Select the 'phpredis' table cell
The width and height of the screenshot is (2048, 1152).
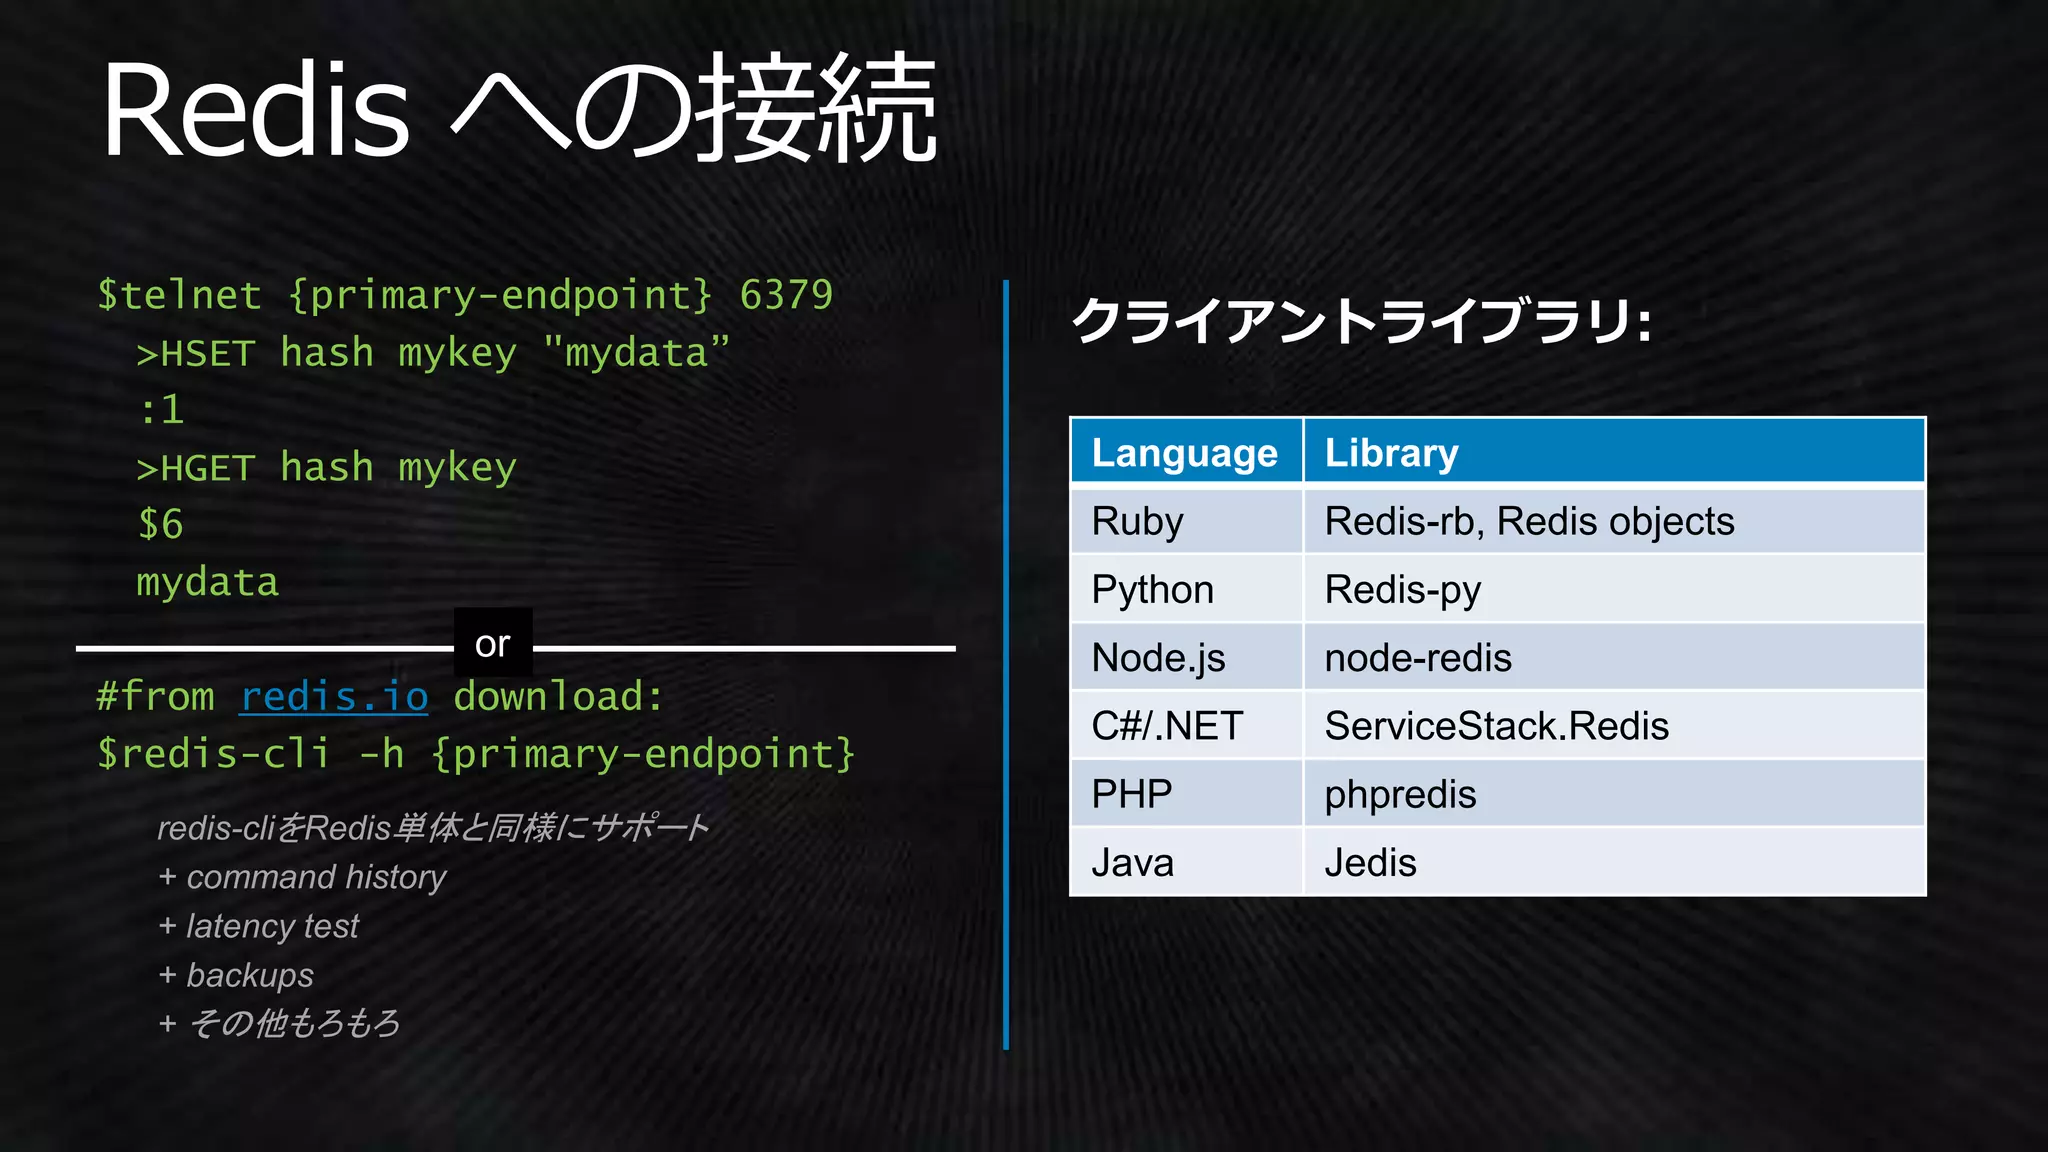click(1614, 794)
